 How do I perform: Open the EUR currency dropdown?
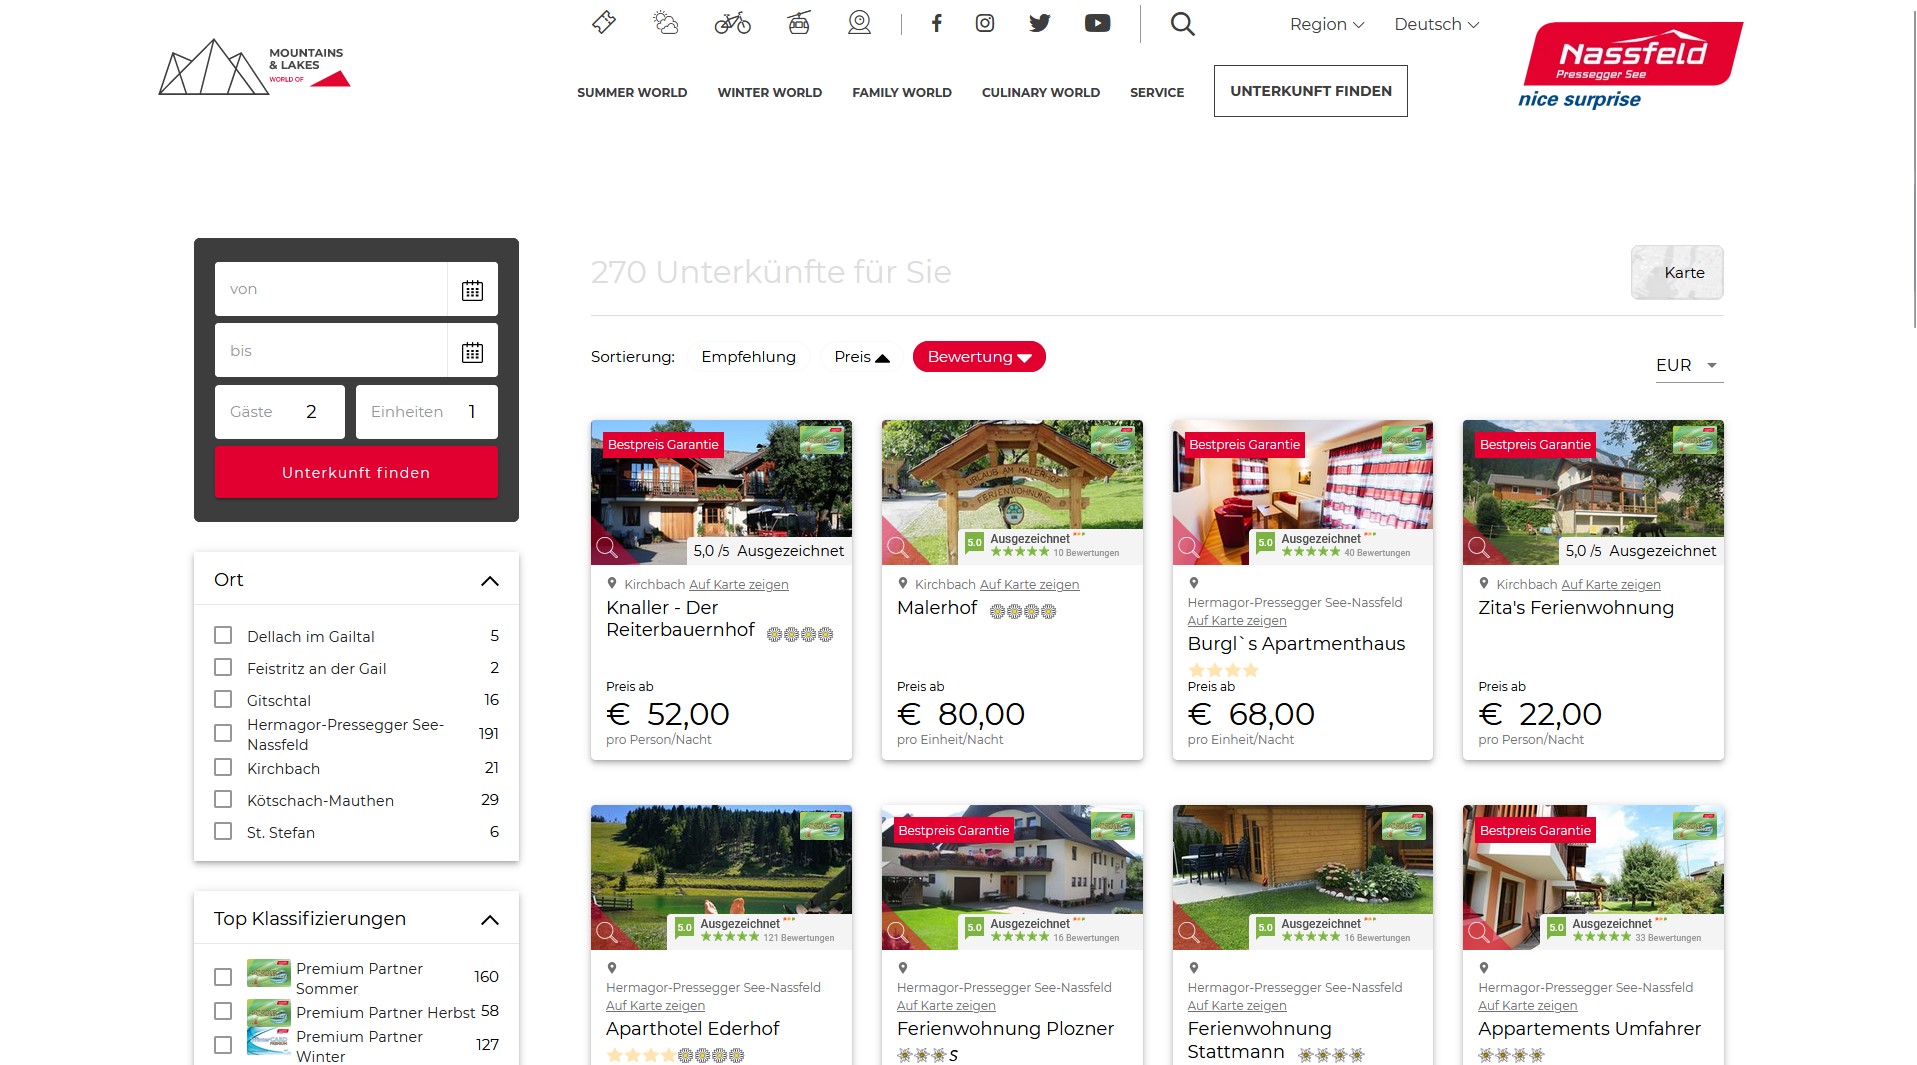point(1688,365)
